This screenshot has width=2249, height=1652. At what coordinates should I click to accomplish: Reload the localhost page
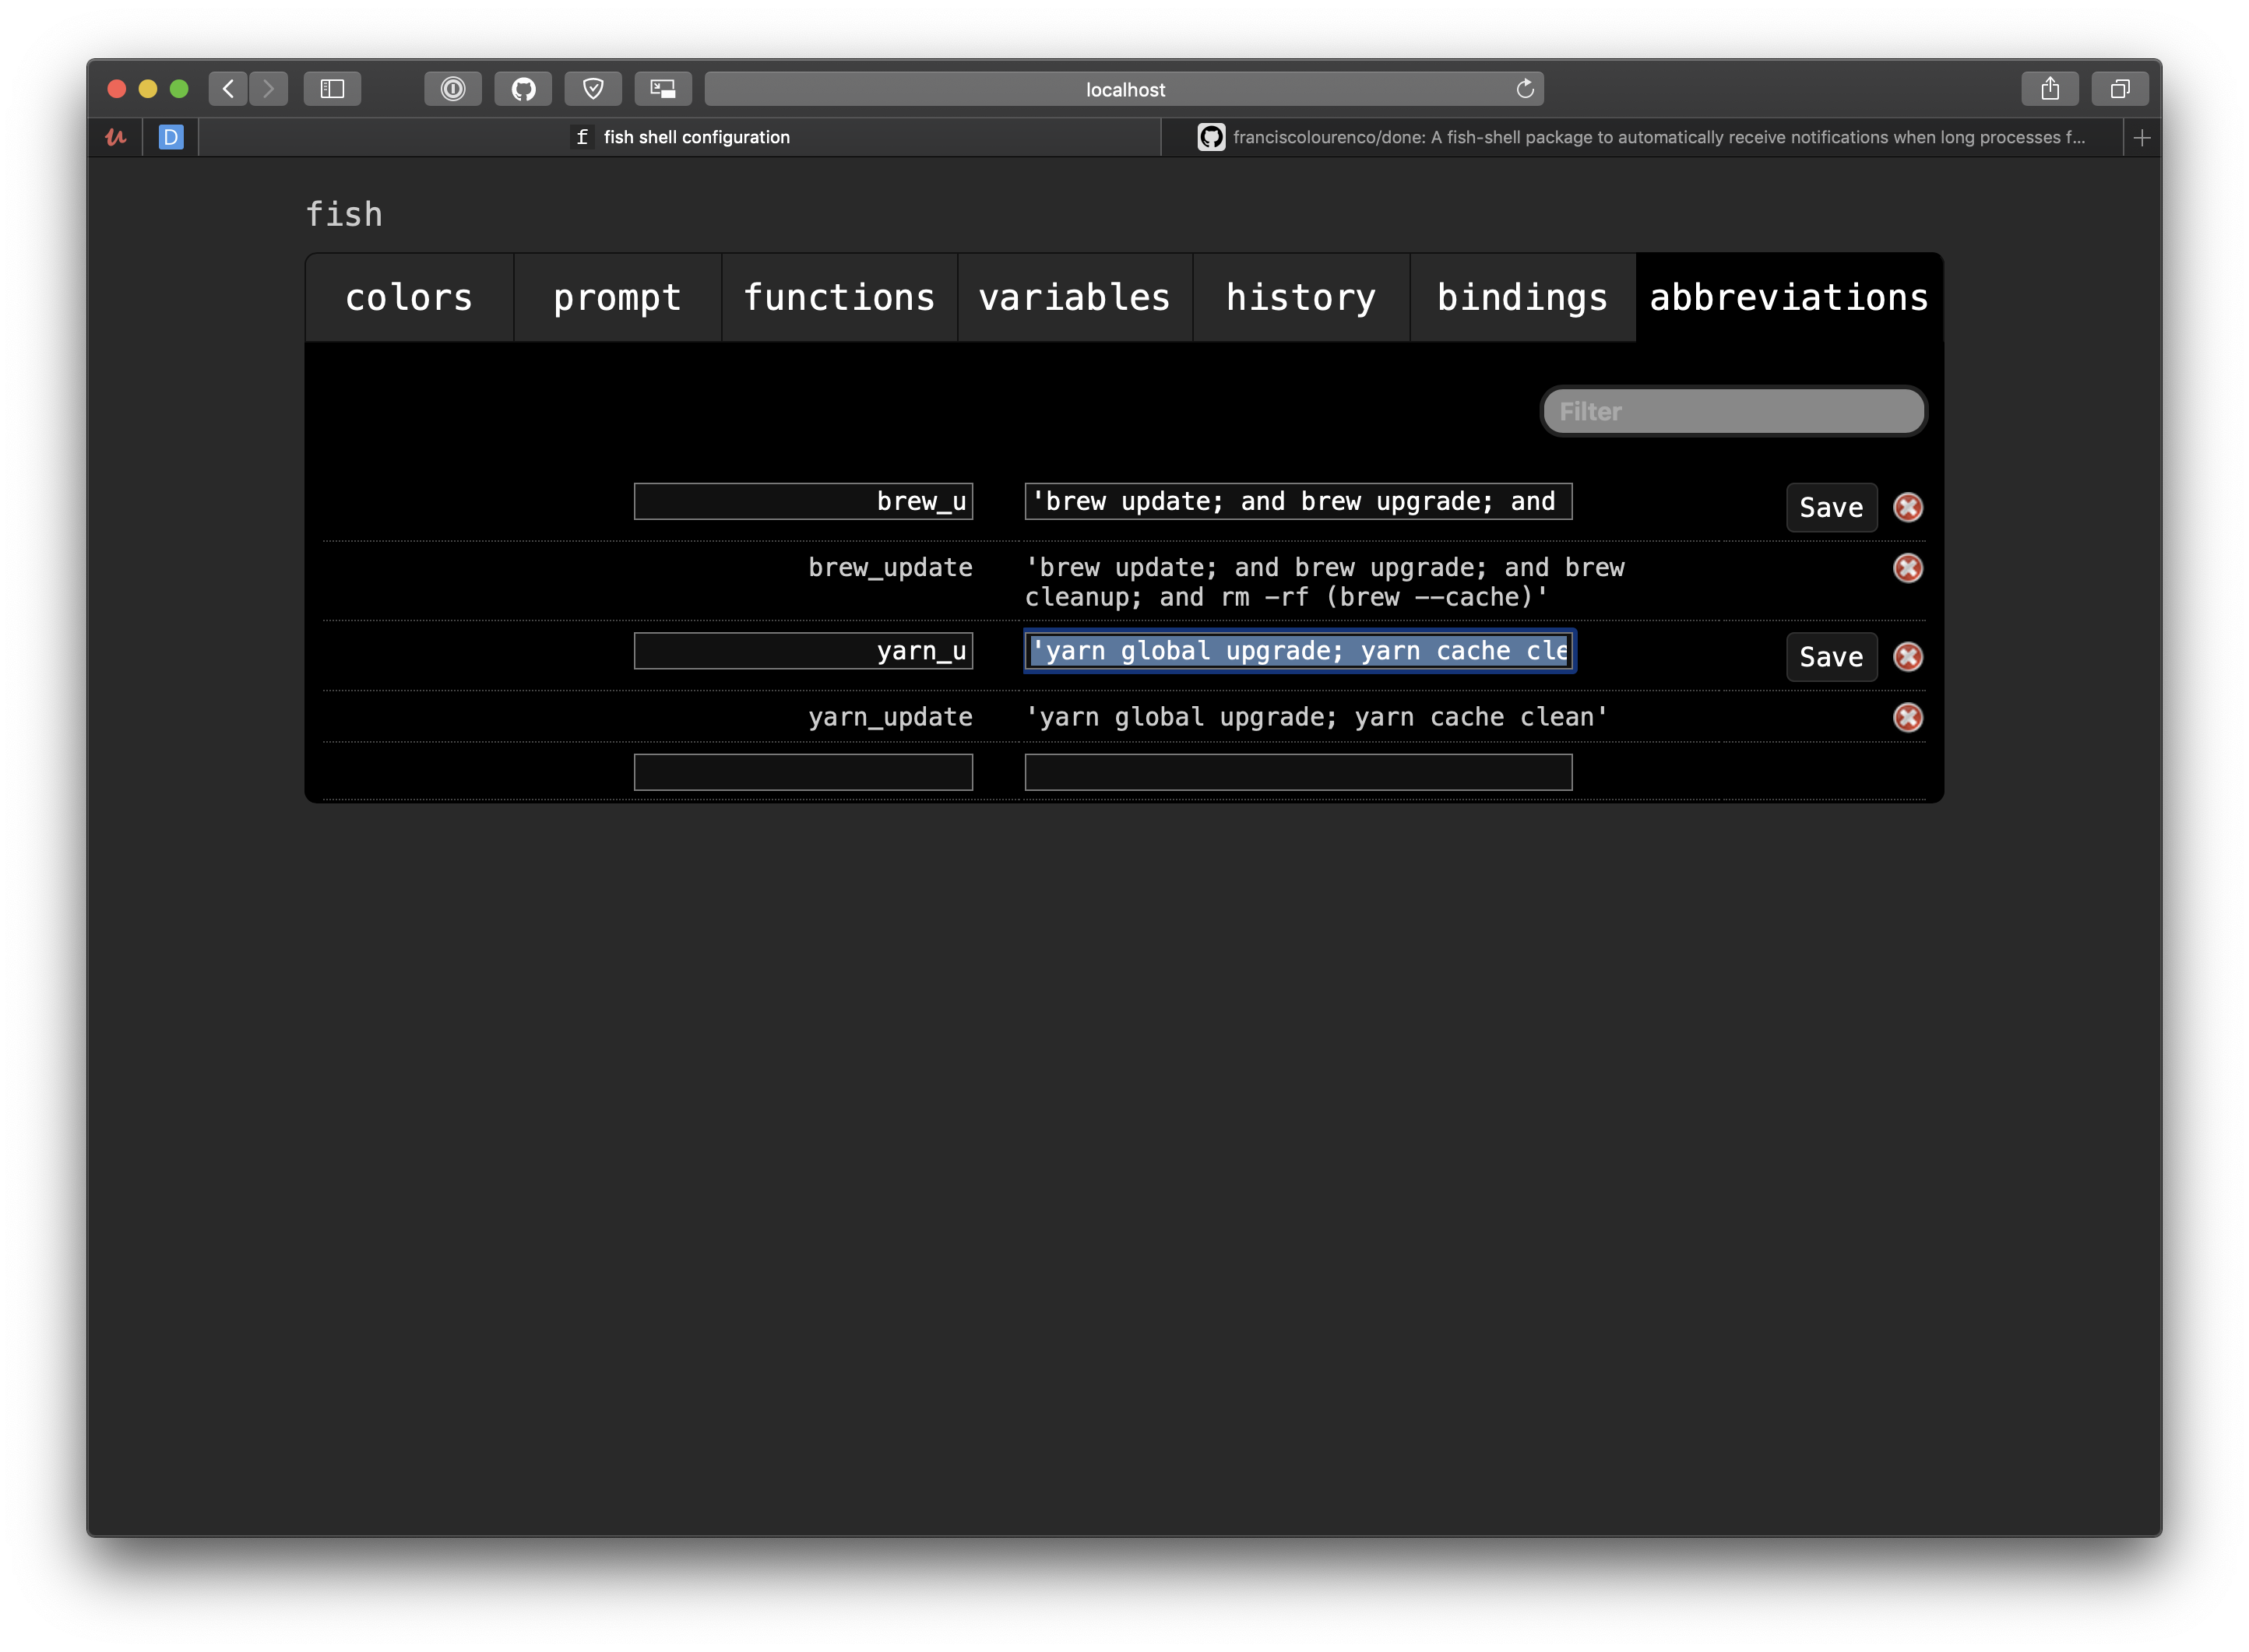pos(1524,89)
